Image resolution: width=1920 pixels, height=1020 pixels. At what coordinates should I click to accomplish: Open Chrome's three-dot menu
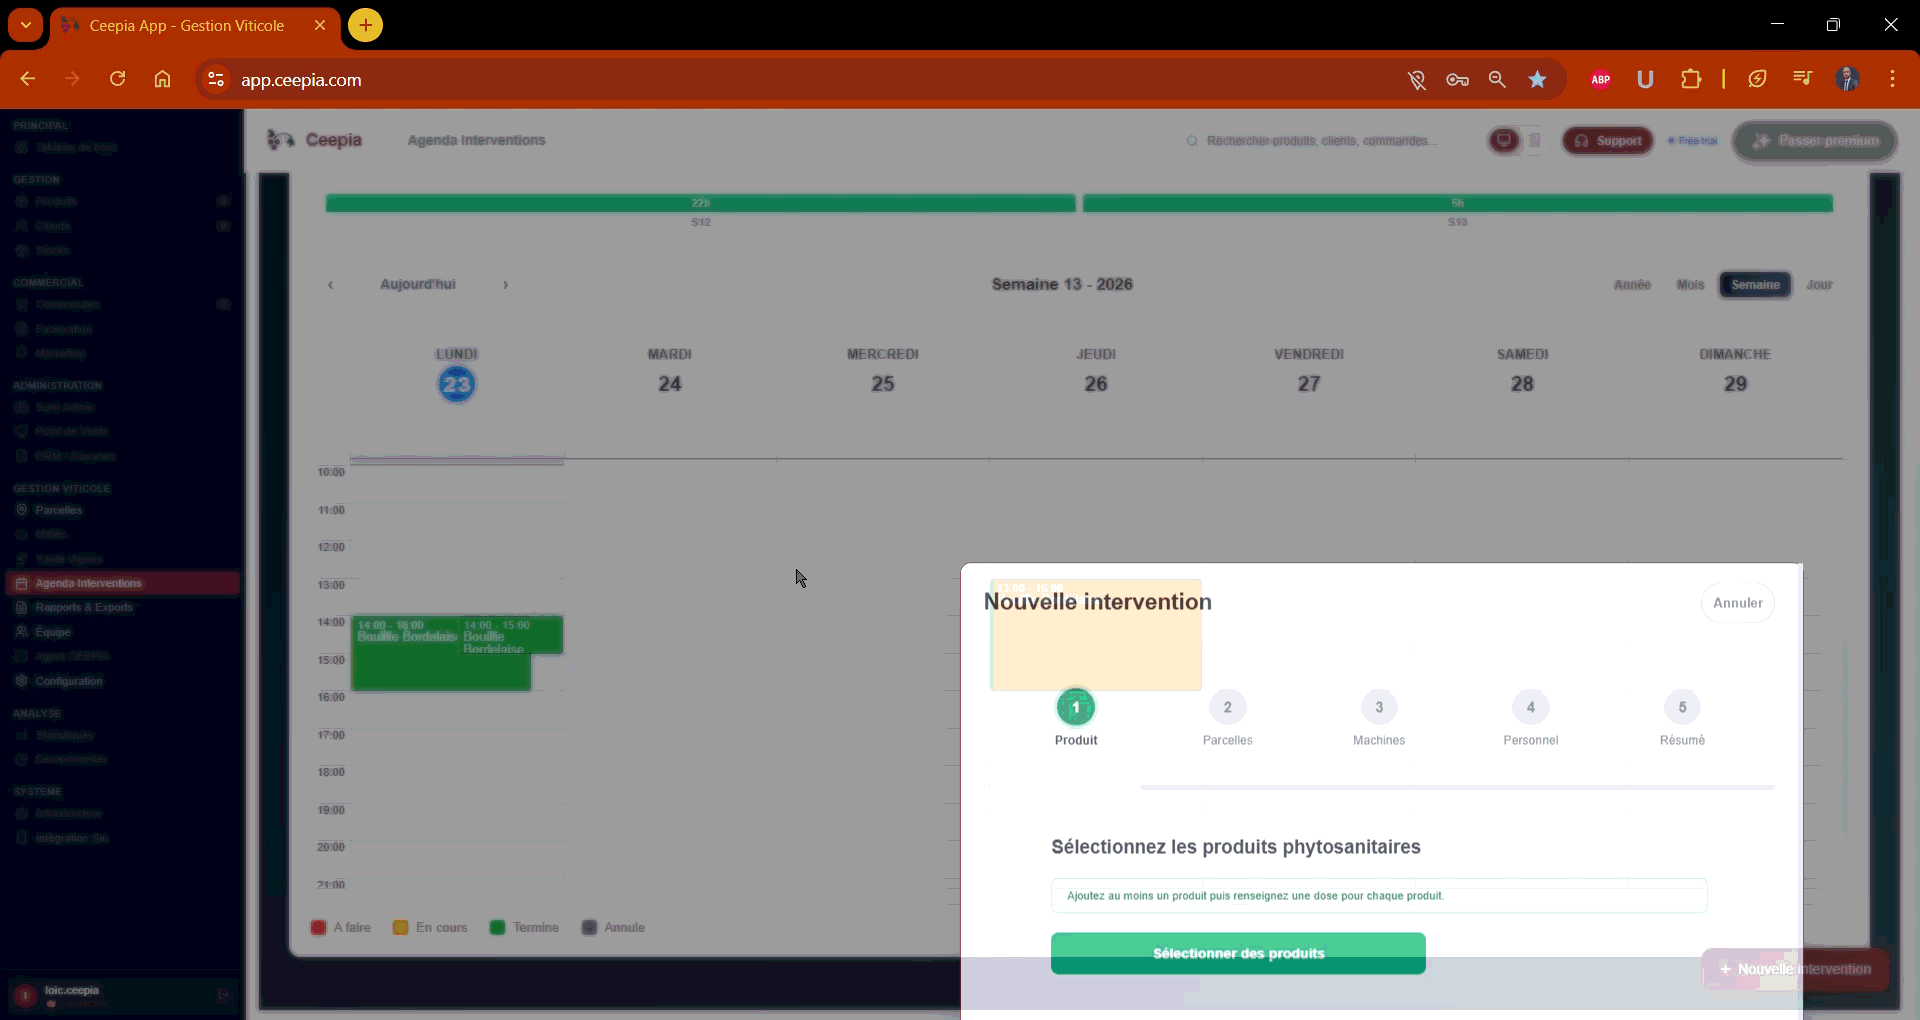(x=1892, y=79)
